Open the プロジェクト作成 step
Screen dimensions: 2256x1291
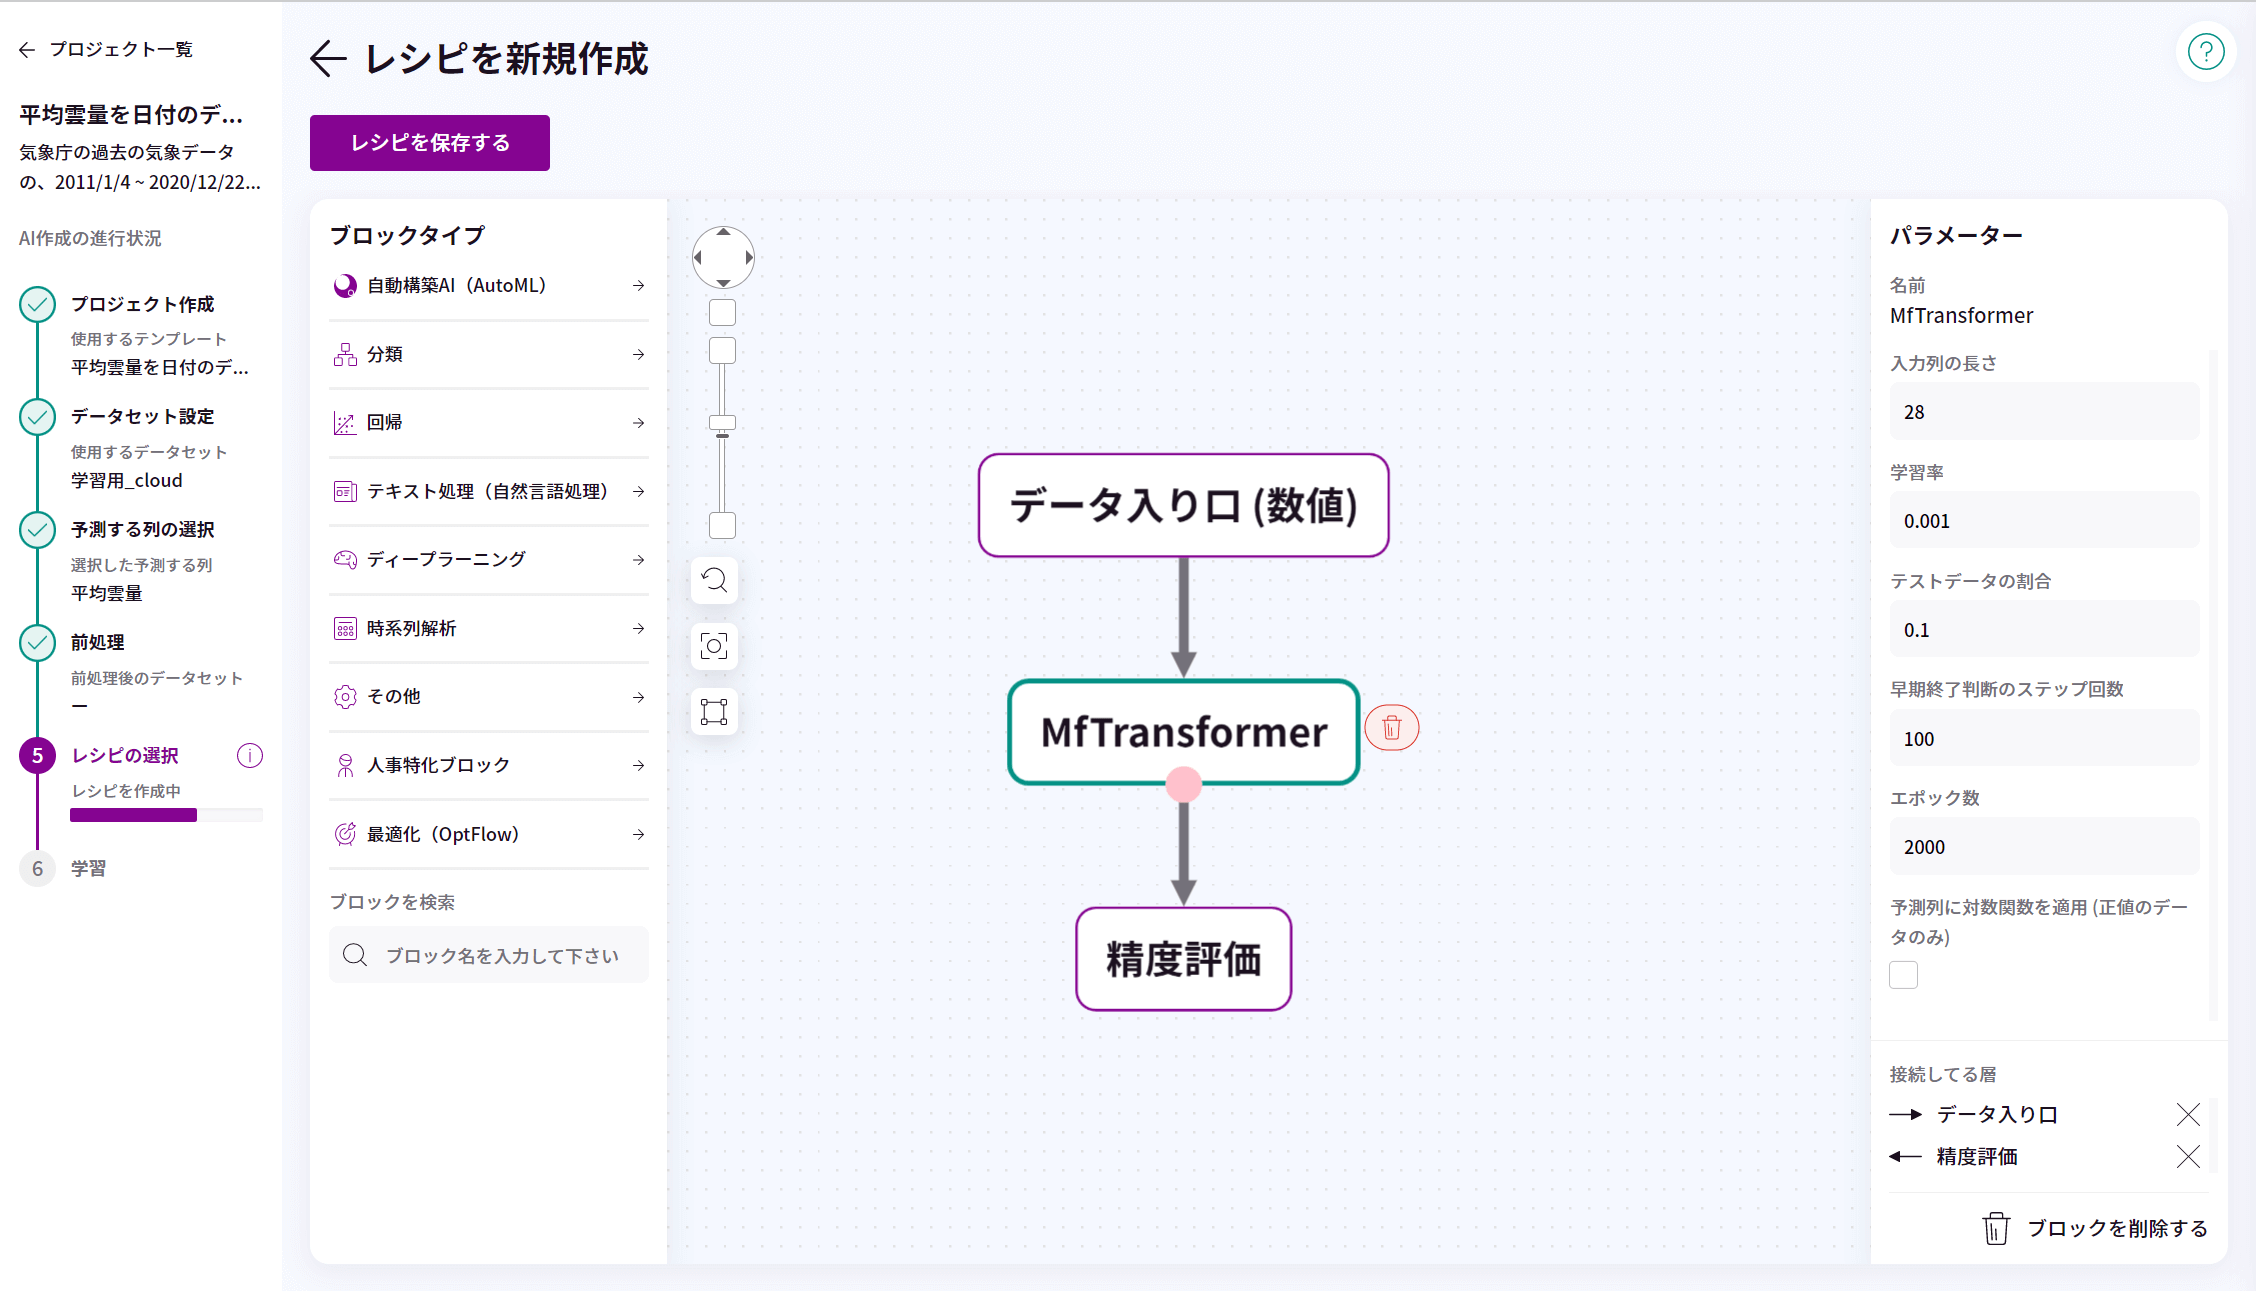142,304
